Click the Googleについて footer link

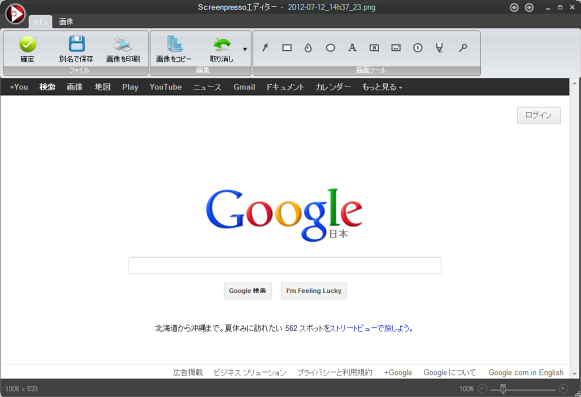coord(449,372)
